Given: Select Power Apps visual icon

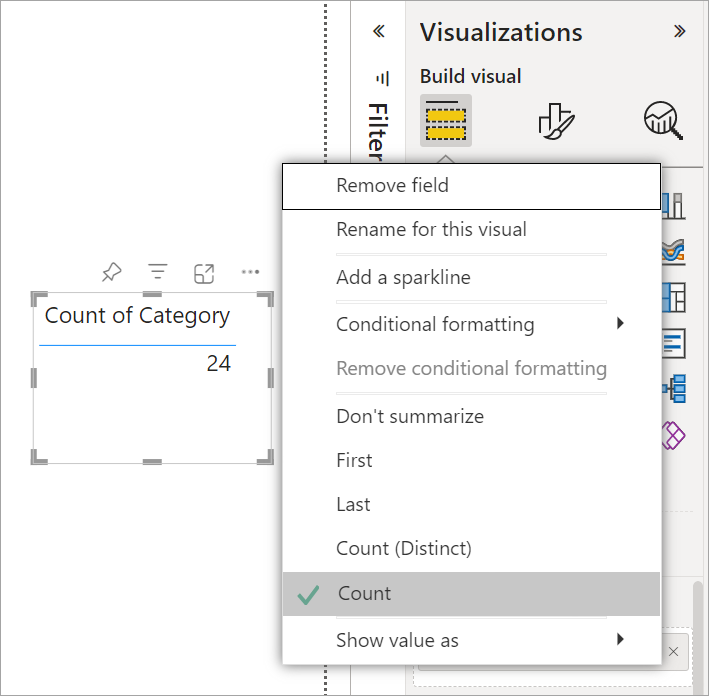Looking at the screenshot, I should (x=674, y=435).
